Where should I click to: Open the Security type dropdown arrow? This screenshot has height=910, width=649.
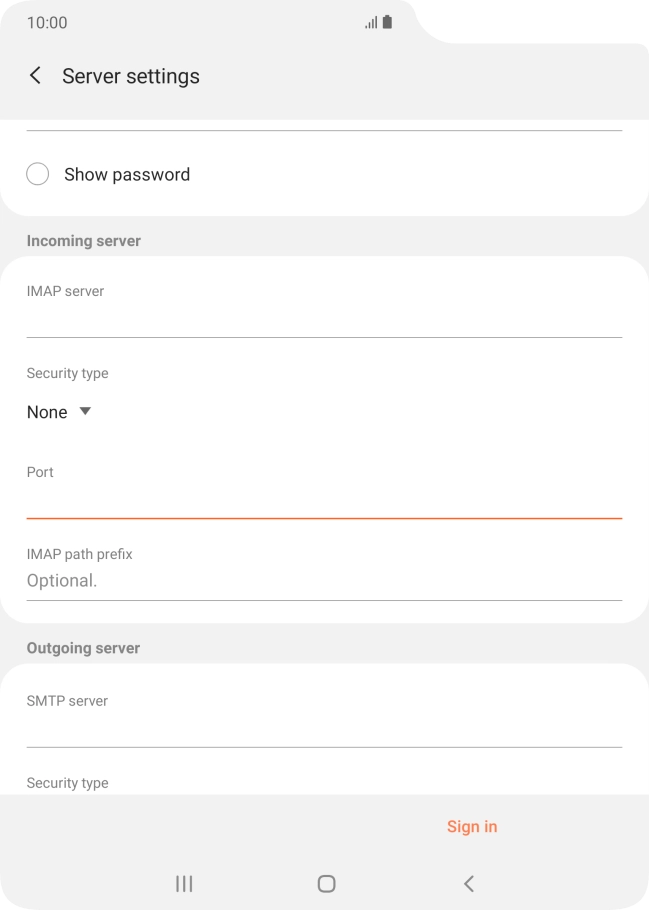[85, 411]
